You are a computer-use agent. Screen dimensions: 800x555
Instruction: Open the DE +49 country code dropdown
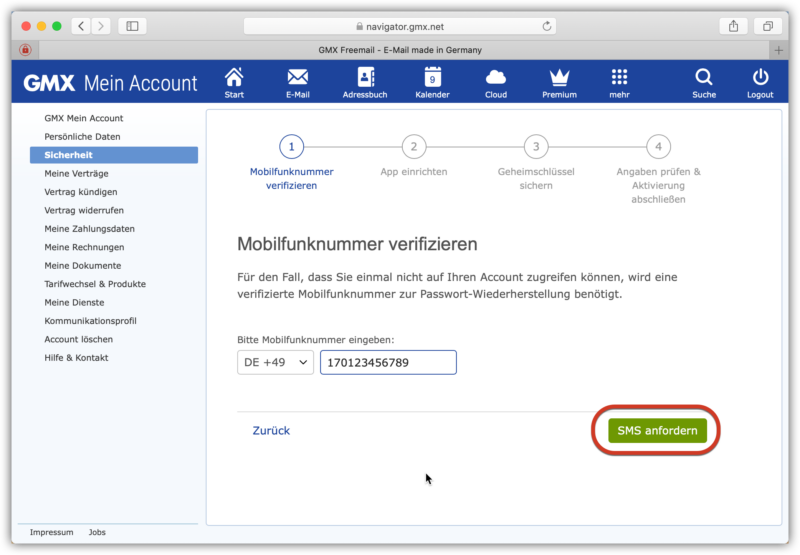coord(275,362)
